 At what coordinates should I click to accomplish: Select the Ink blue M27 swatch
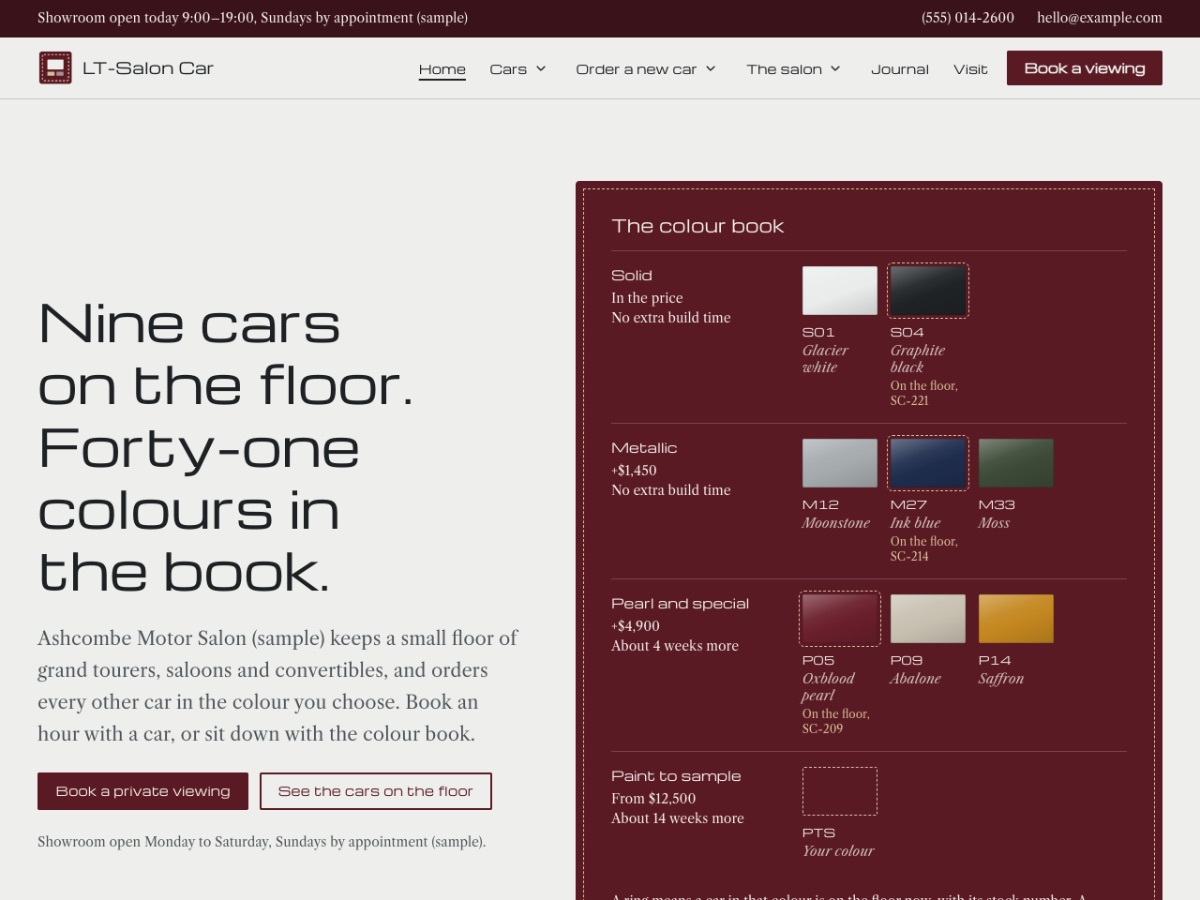(x=928, y=463)
